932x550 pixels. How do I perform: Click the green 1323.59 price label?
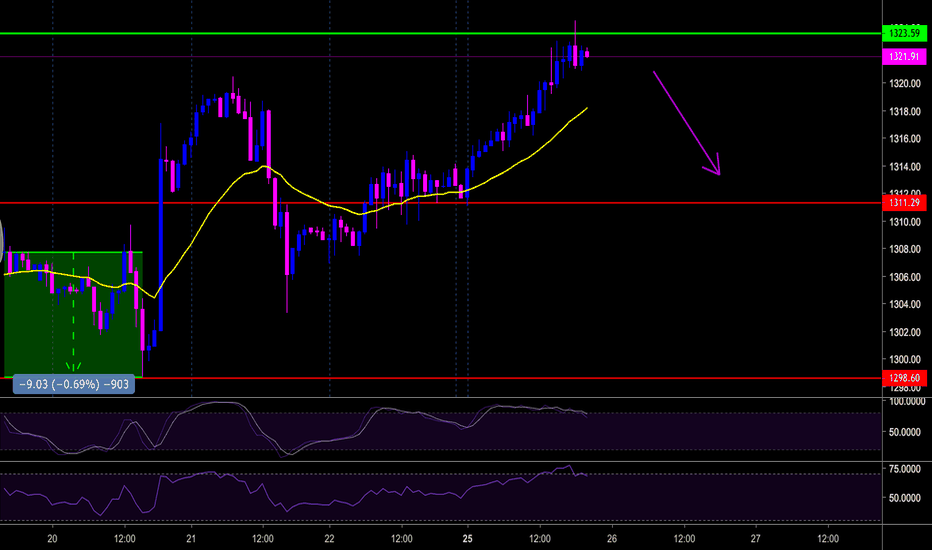coord(904,33)
